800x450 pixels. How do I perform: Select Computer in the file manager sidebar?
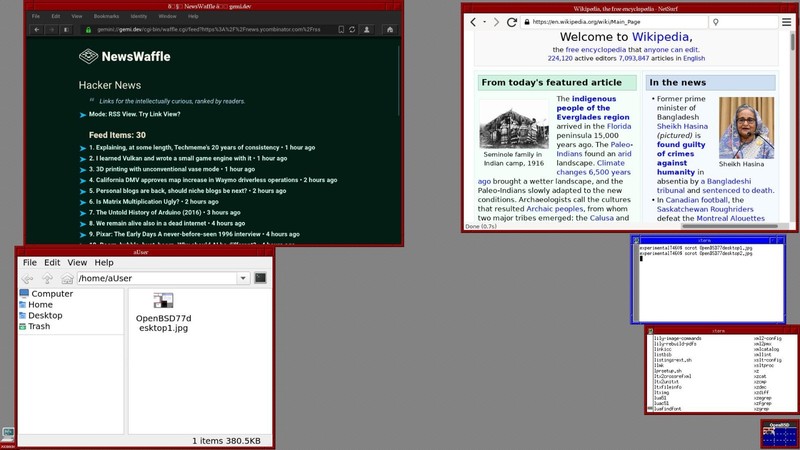[x=46, y=293]
